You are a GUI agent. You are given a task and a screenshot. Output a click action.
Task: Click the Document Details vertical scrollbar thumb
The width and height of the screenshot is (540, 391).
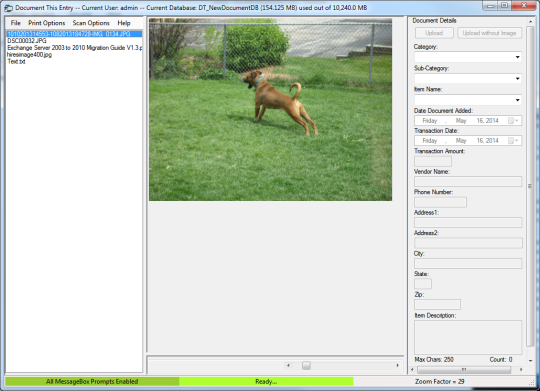tap(530, 186)
